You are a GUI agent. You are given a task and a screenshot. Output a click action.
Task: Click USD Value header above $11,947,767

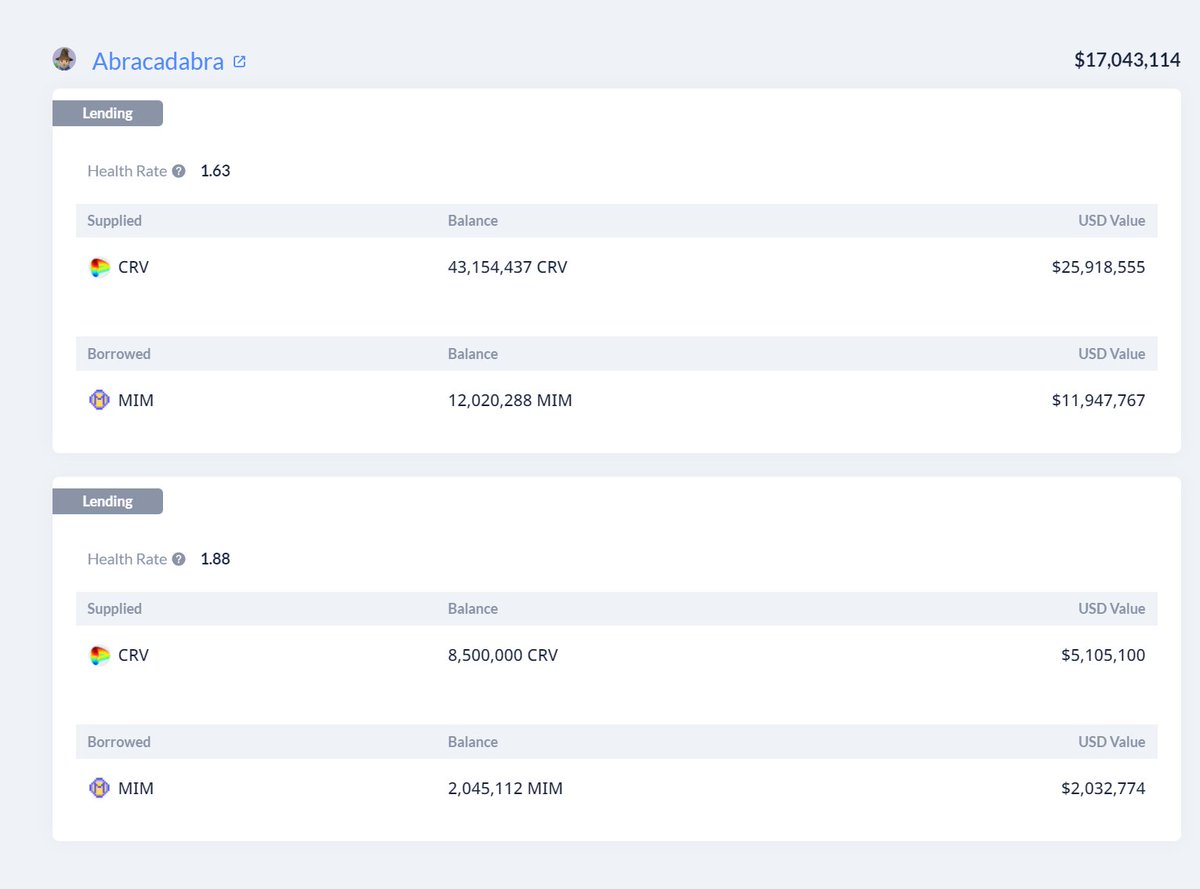tap(1112, 354)
